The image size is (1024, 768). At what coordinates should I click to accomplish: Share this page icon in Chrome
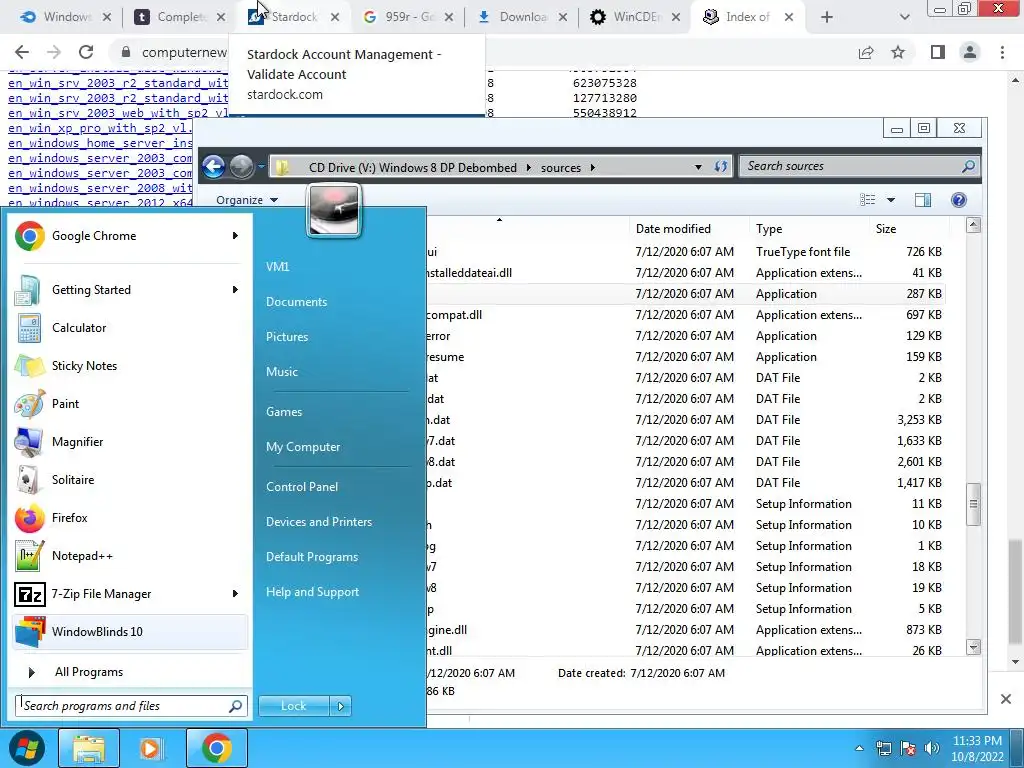pos(866,52)
